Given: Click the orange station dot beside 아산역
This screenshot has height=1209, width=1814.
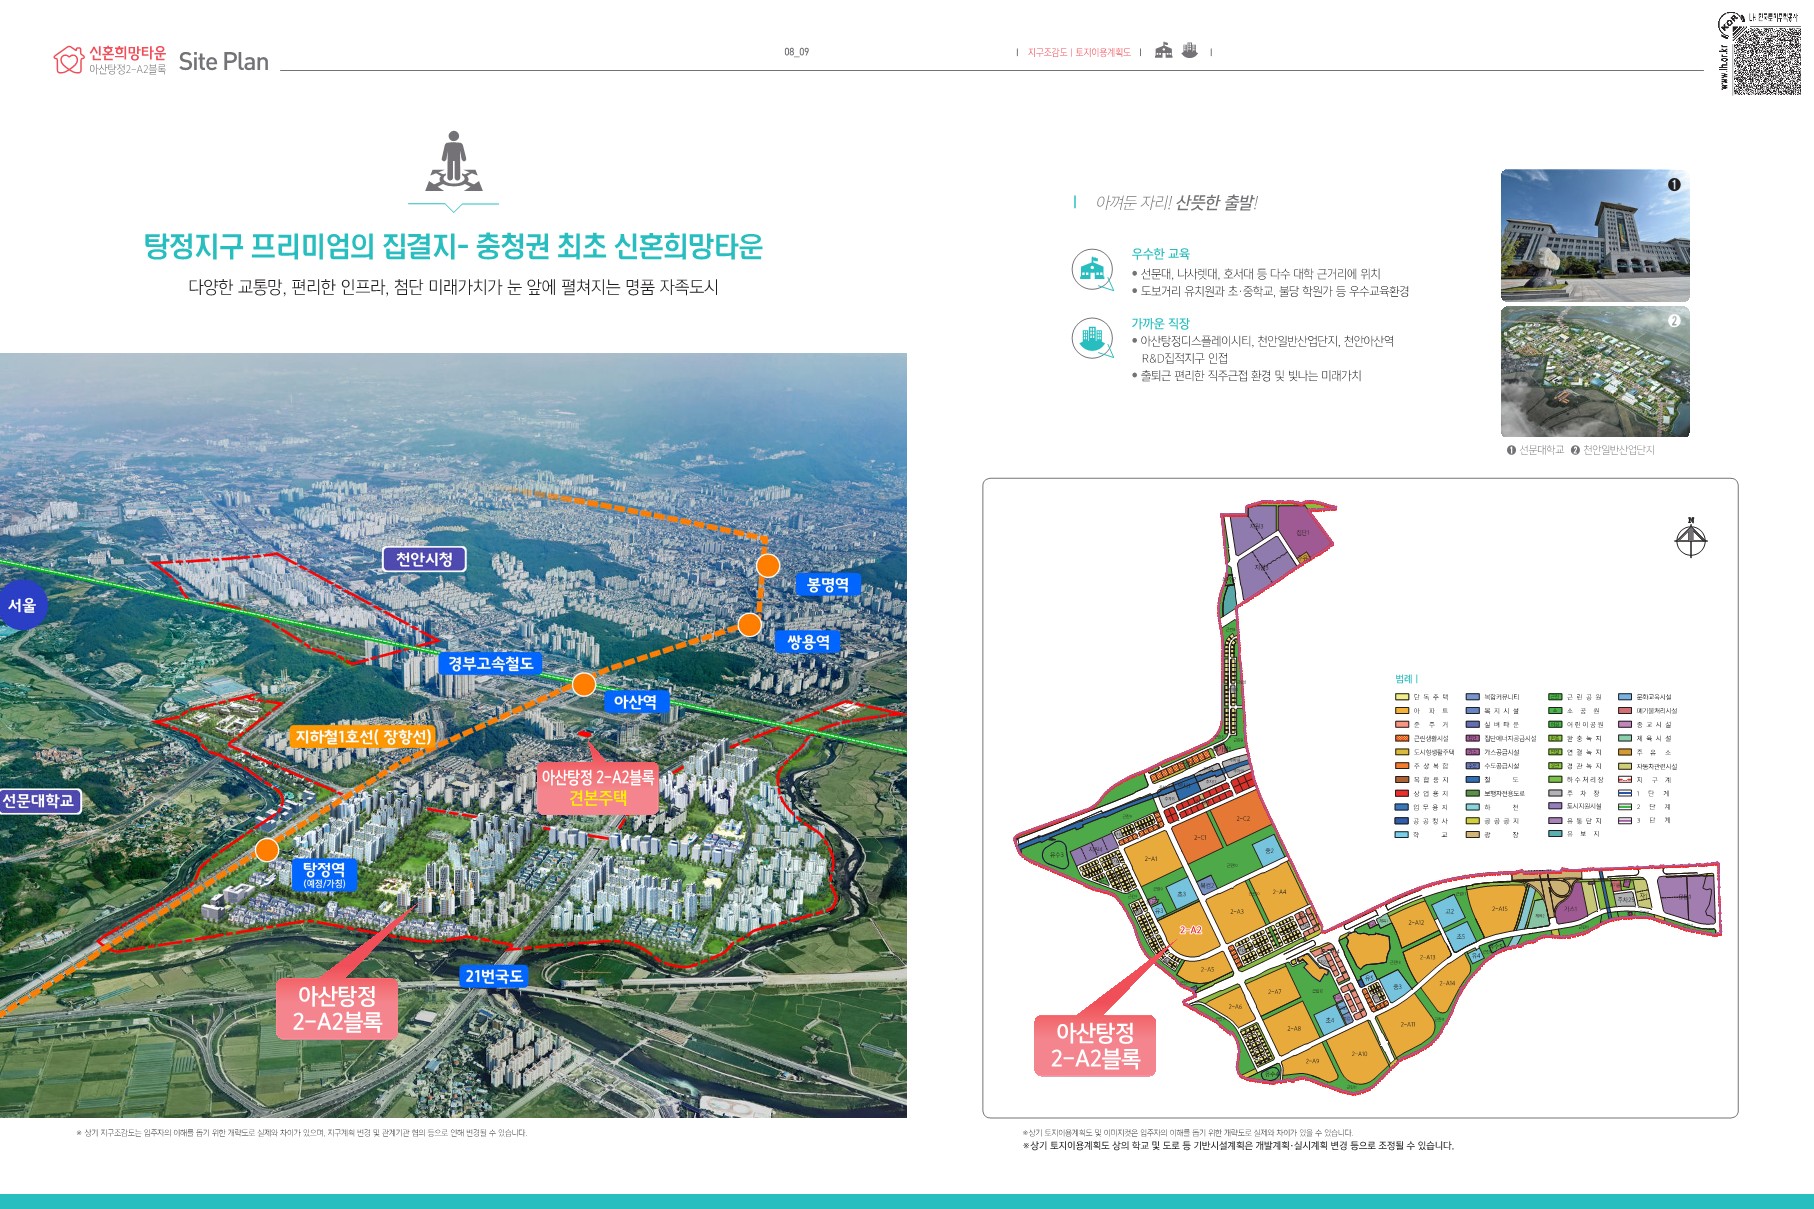Looking at the screenshot, I should coord(584,685).
